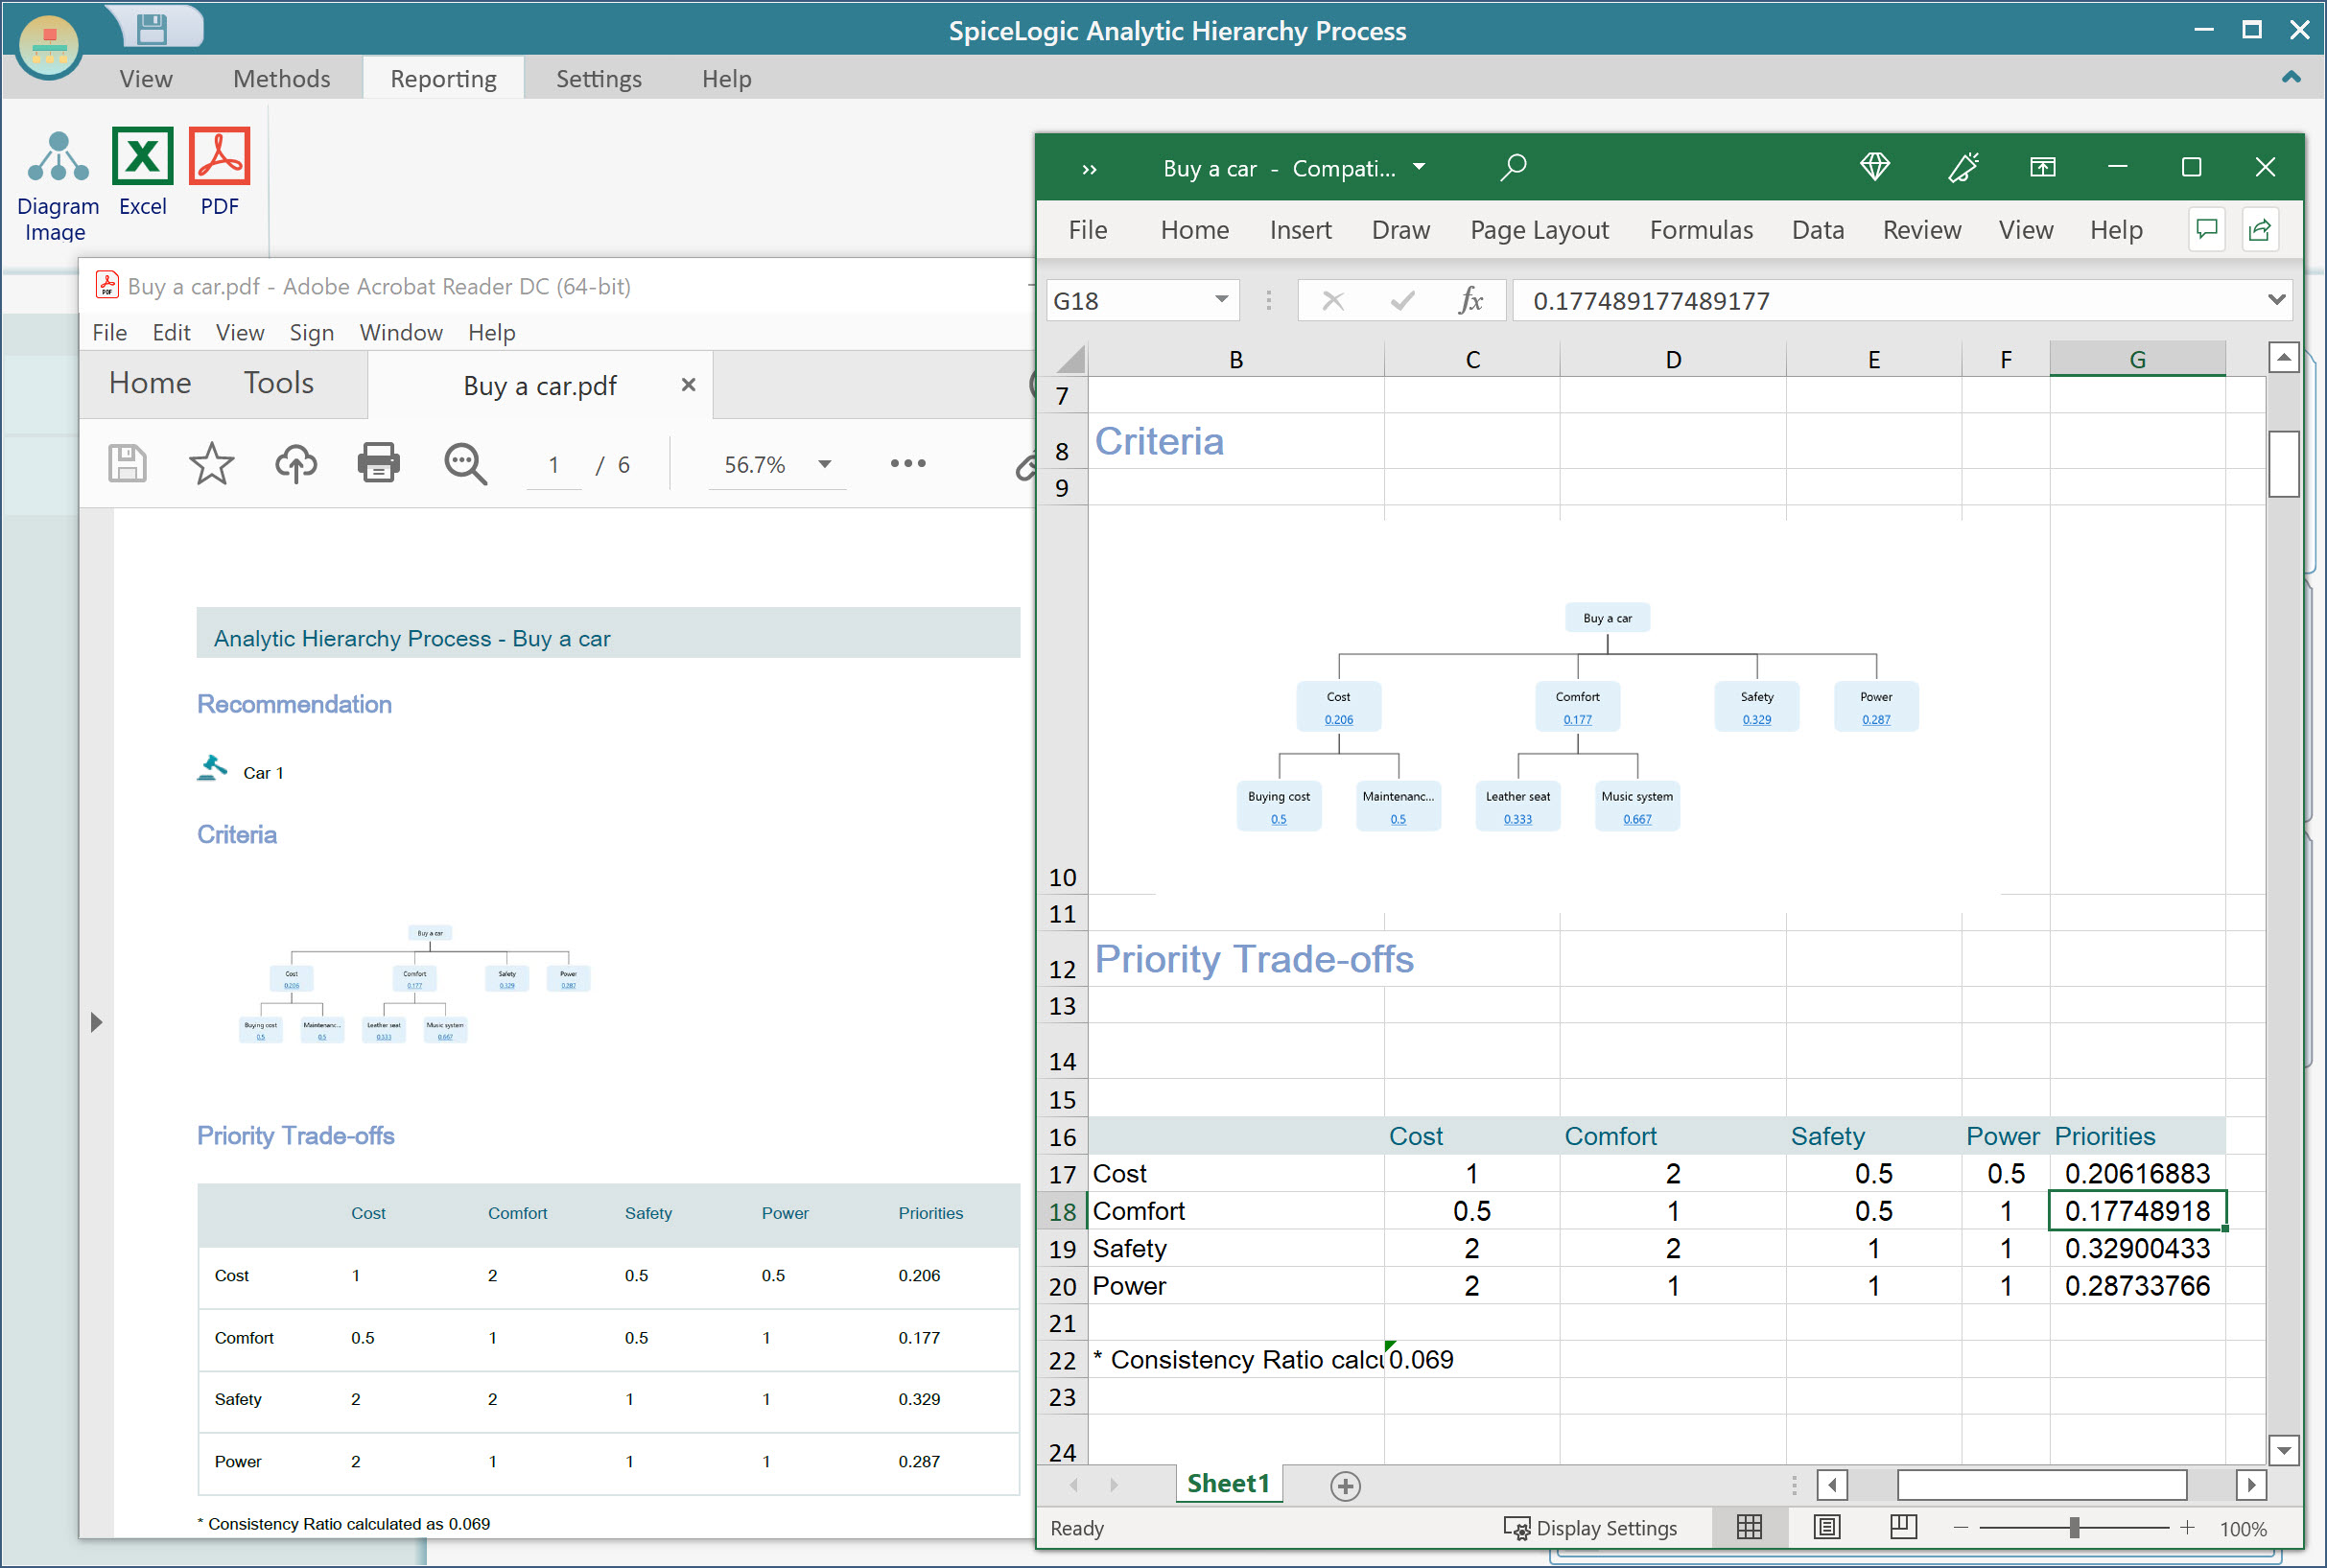
Task: Export report to PDF in SpiceLogic
Action: 219,172
